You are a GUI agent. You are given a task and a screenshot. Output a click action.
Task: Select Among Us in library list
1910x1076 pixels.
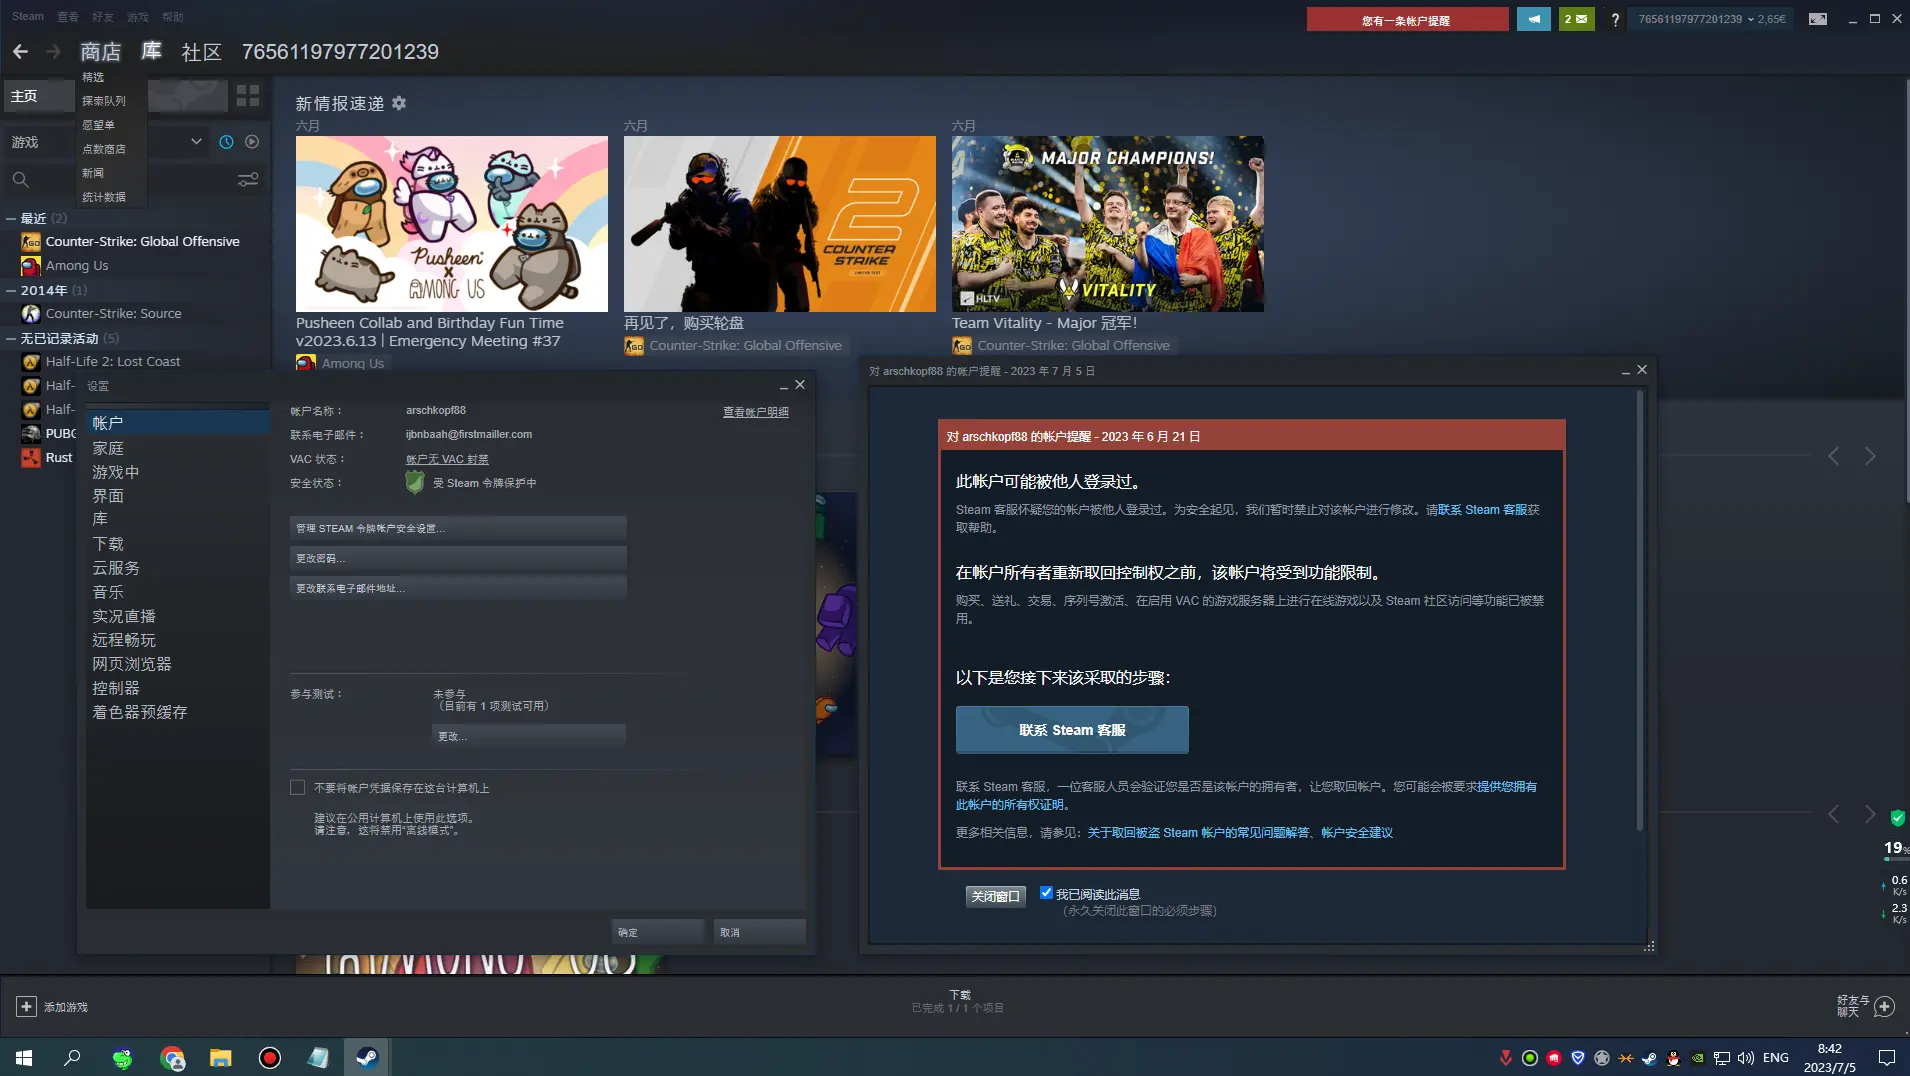pos(77,265)
